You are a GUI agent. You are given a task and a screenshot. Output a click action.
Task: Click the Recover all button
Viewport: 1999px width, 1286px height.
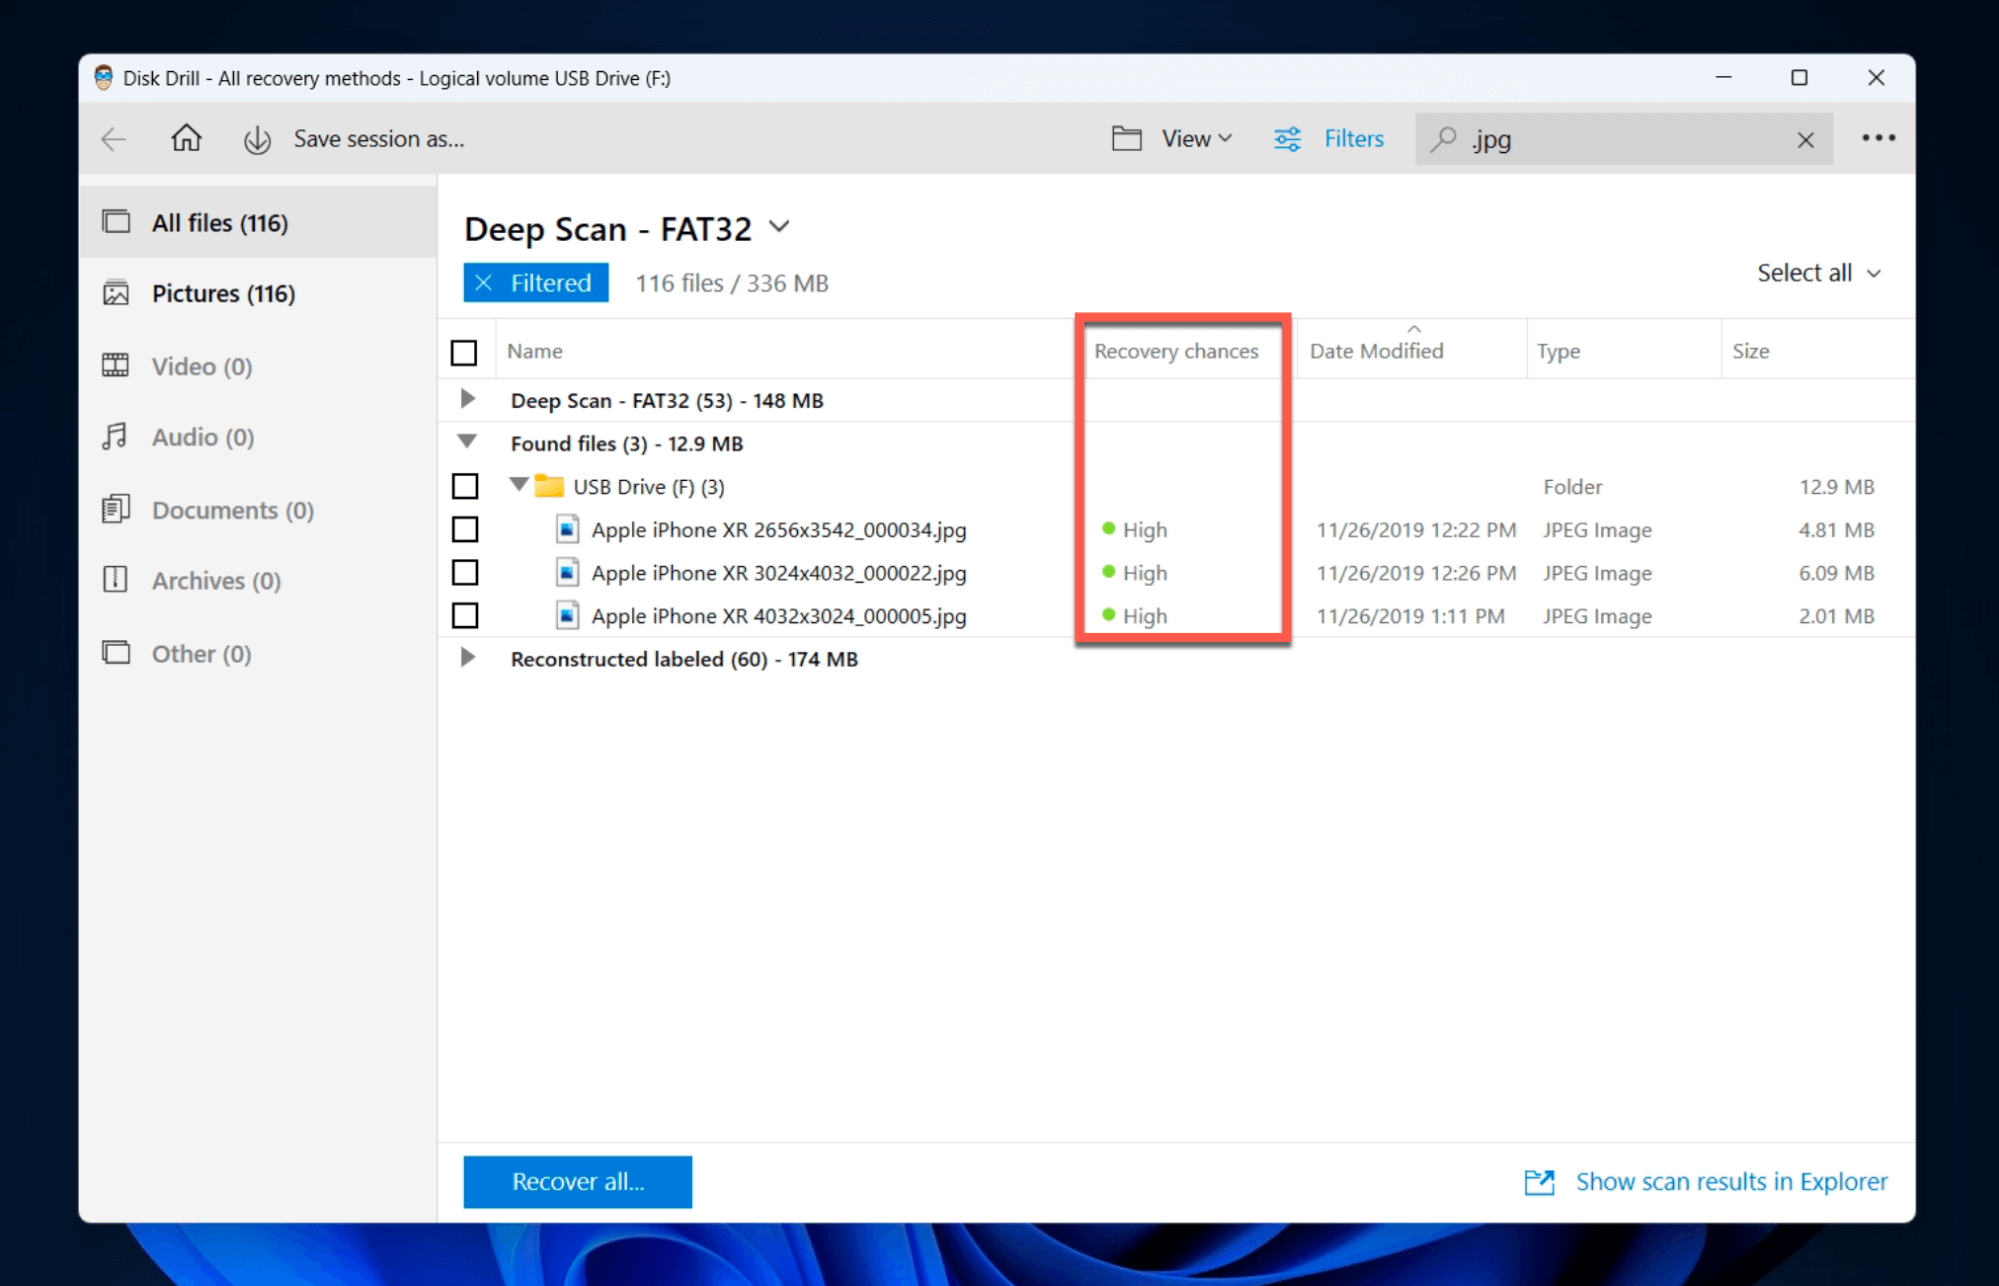pos(580,1180)
